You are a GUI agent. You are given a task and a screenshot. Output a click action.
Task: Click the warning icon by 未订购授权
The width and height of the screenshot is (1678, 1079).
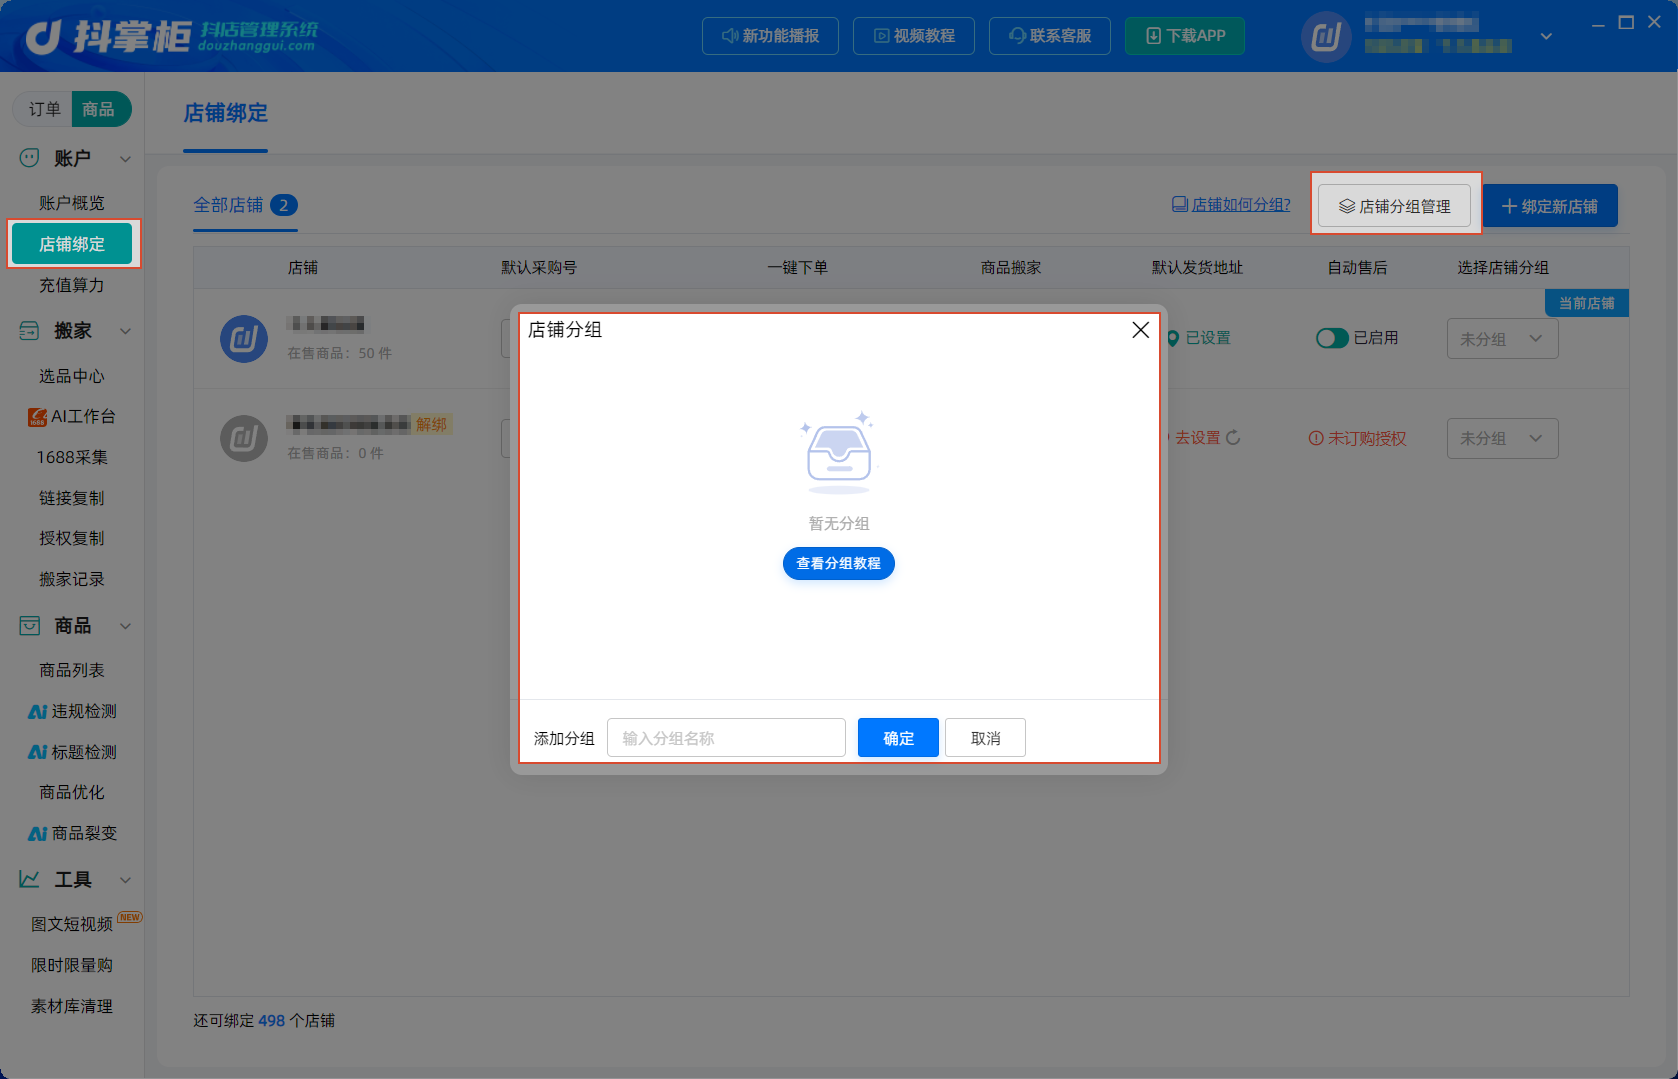click(1316, 439)
